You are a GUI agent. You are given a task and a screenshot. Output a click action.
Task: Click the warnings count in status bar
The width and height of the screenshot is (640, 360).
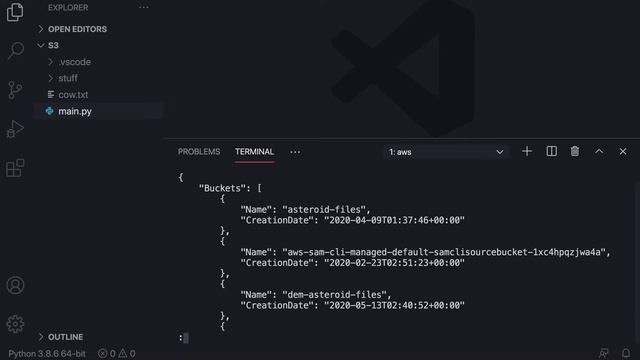coord(127,353)
